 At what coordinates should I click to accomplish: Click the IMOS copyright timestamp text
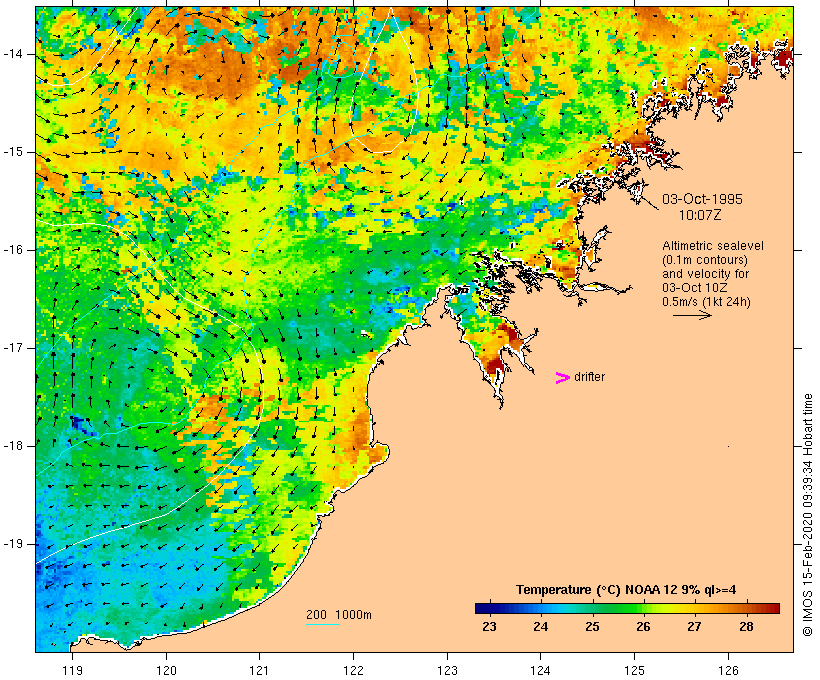coord(807,515)
